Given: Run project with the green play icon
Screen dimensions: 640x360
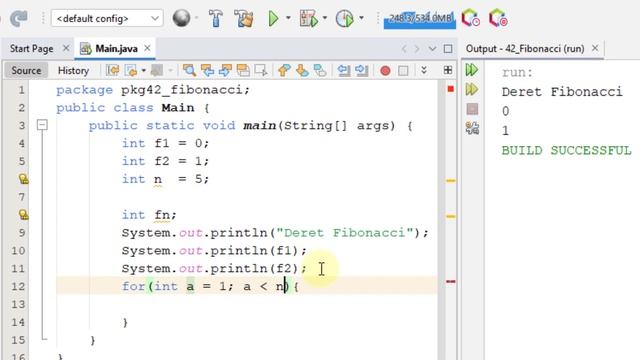Looking at the screenshot, I should tap(273, 18).
